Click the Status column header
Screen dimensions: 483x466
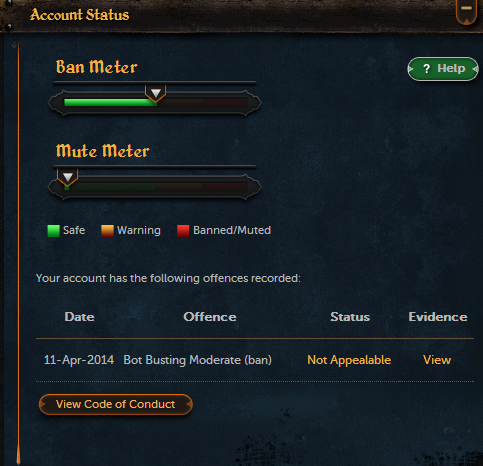click(350, 317)
